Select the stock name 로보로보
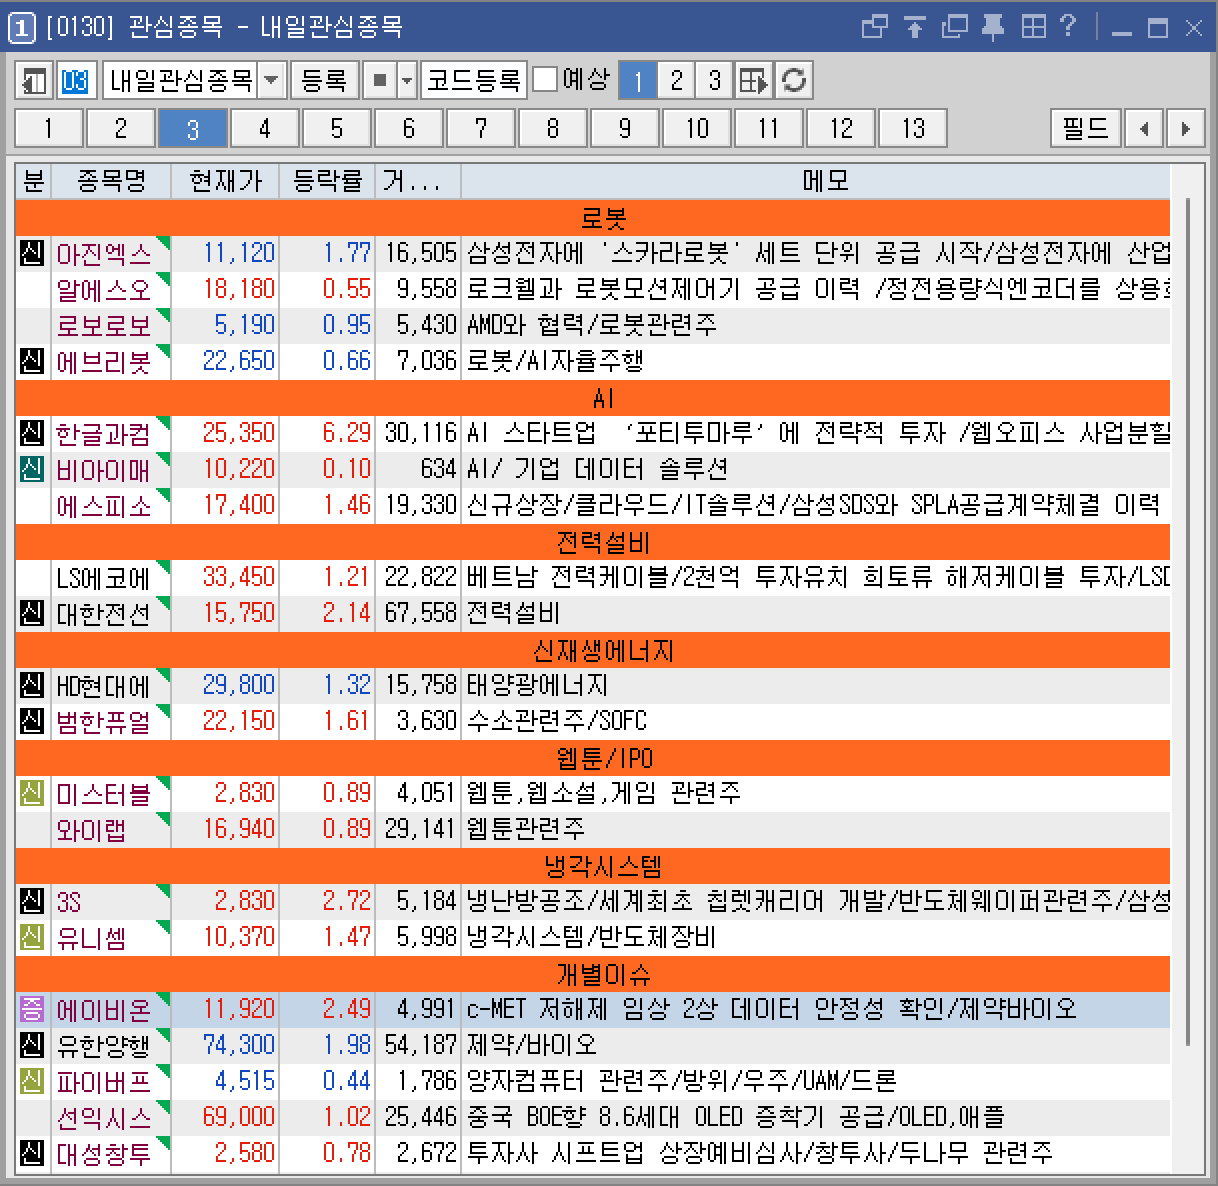This screenshot has height=1186, width=1218. 104,325
